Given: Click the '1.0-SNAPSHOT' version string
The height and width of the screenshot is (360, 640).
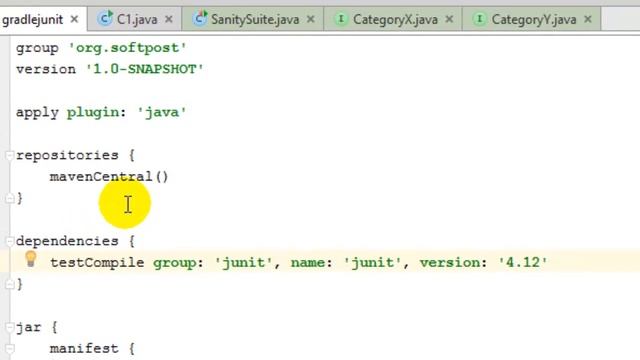Looking at the screenshot, I should 144,69.
